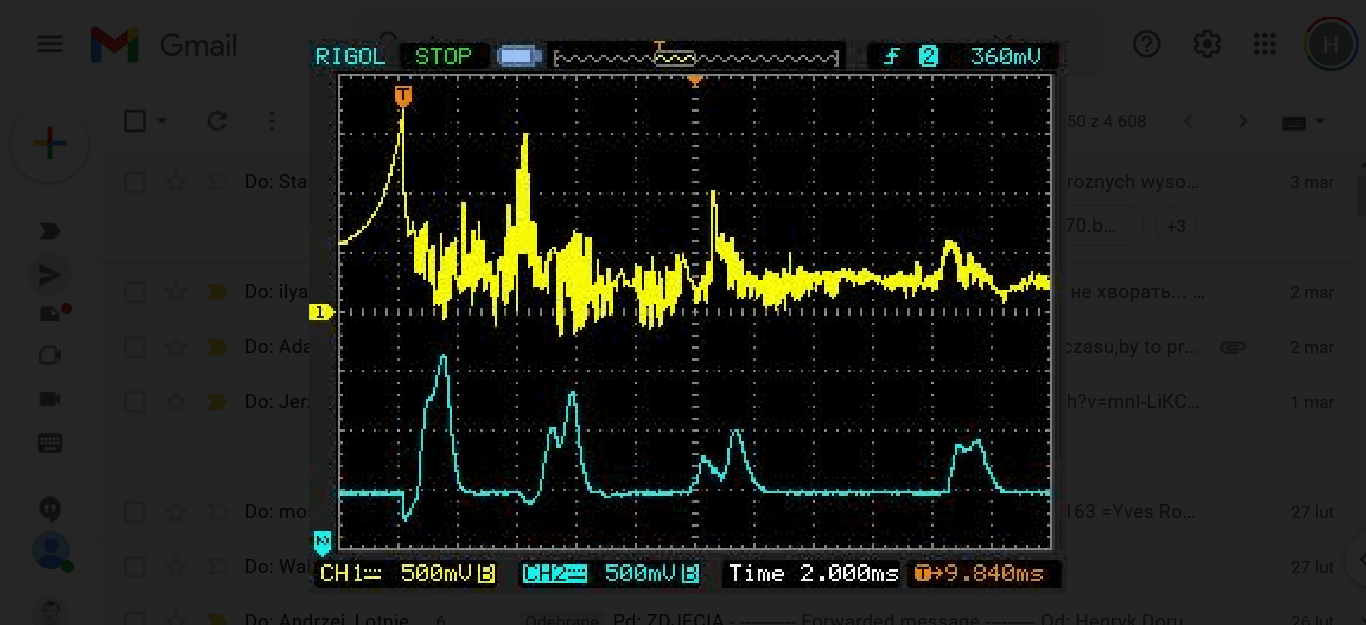Viewport: 1366px width, 625px height.
Task: Open the More options three-dot menu
Action: pyautogui.click(x=271, y=122)
